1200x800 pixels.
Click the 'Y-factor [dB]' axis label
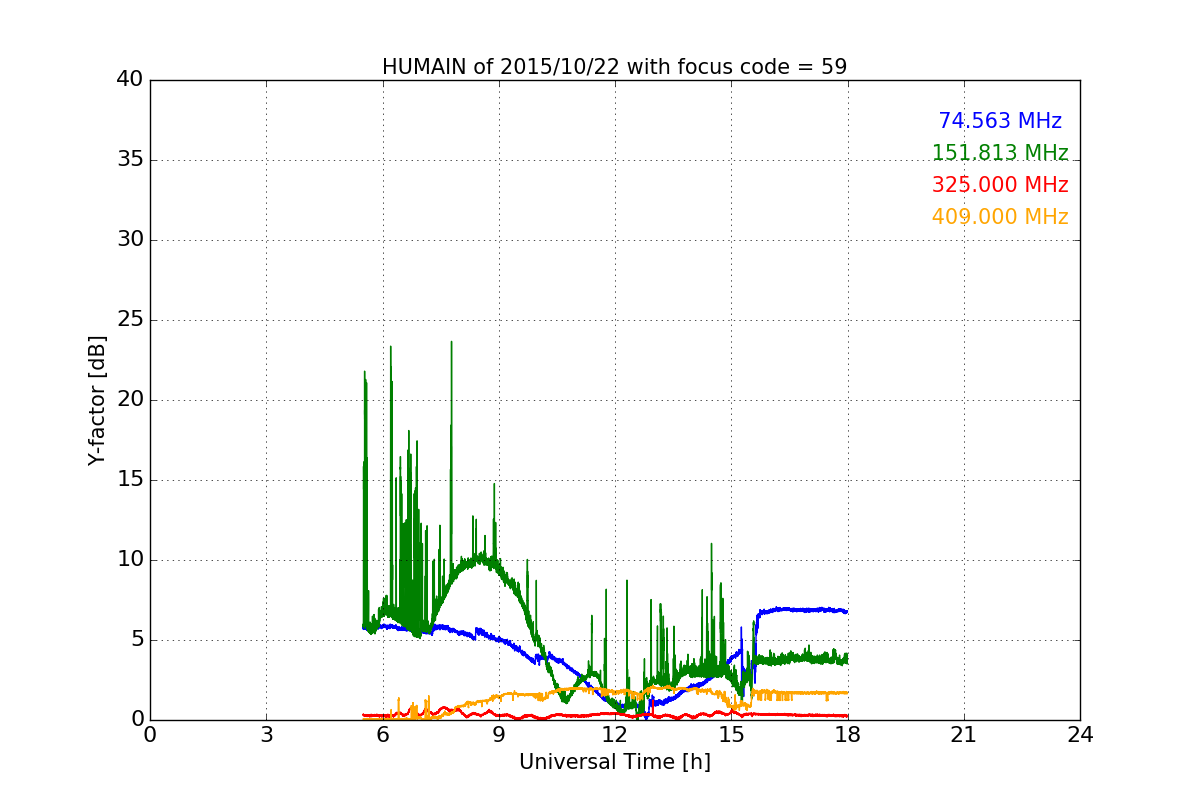(96, 400)
